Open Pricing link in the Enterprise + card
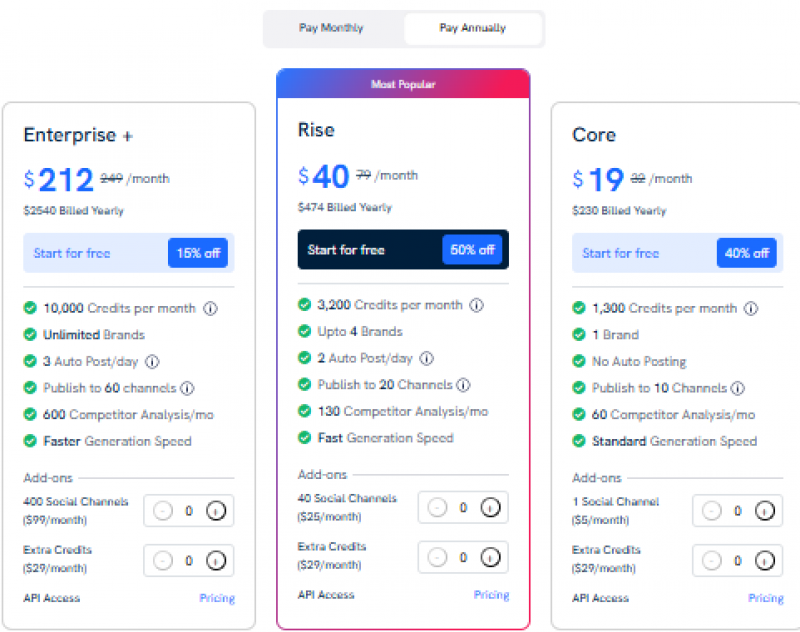Image resolution: width=800 pixels, height=632 pixels. [216, 598]
